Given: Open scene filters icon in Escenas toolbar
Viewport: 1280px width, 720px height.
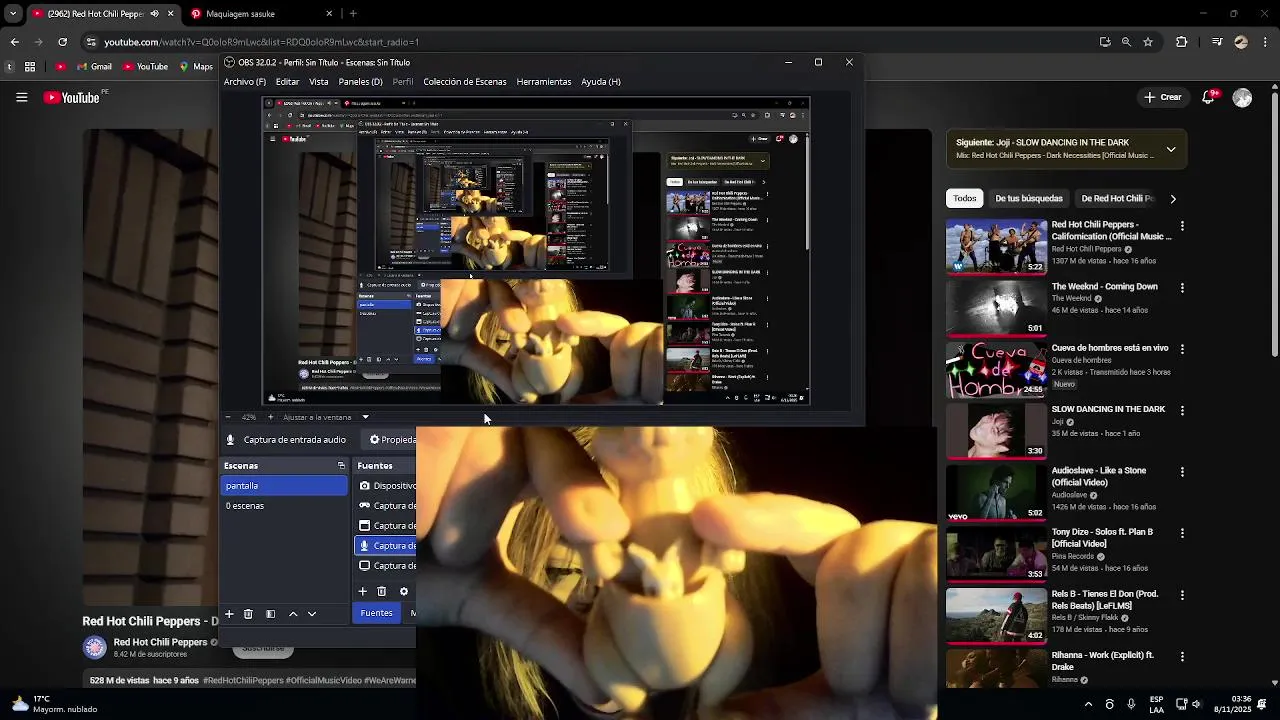Looking at the screenshot, I should [x=270, y=614].
